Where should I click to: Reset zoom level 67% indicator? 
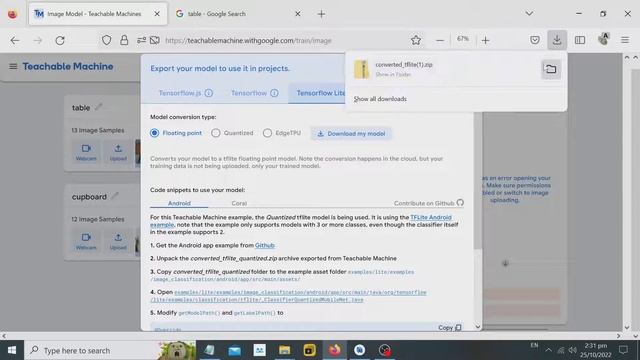pos(463,39)
